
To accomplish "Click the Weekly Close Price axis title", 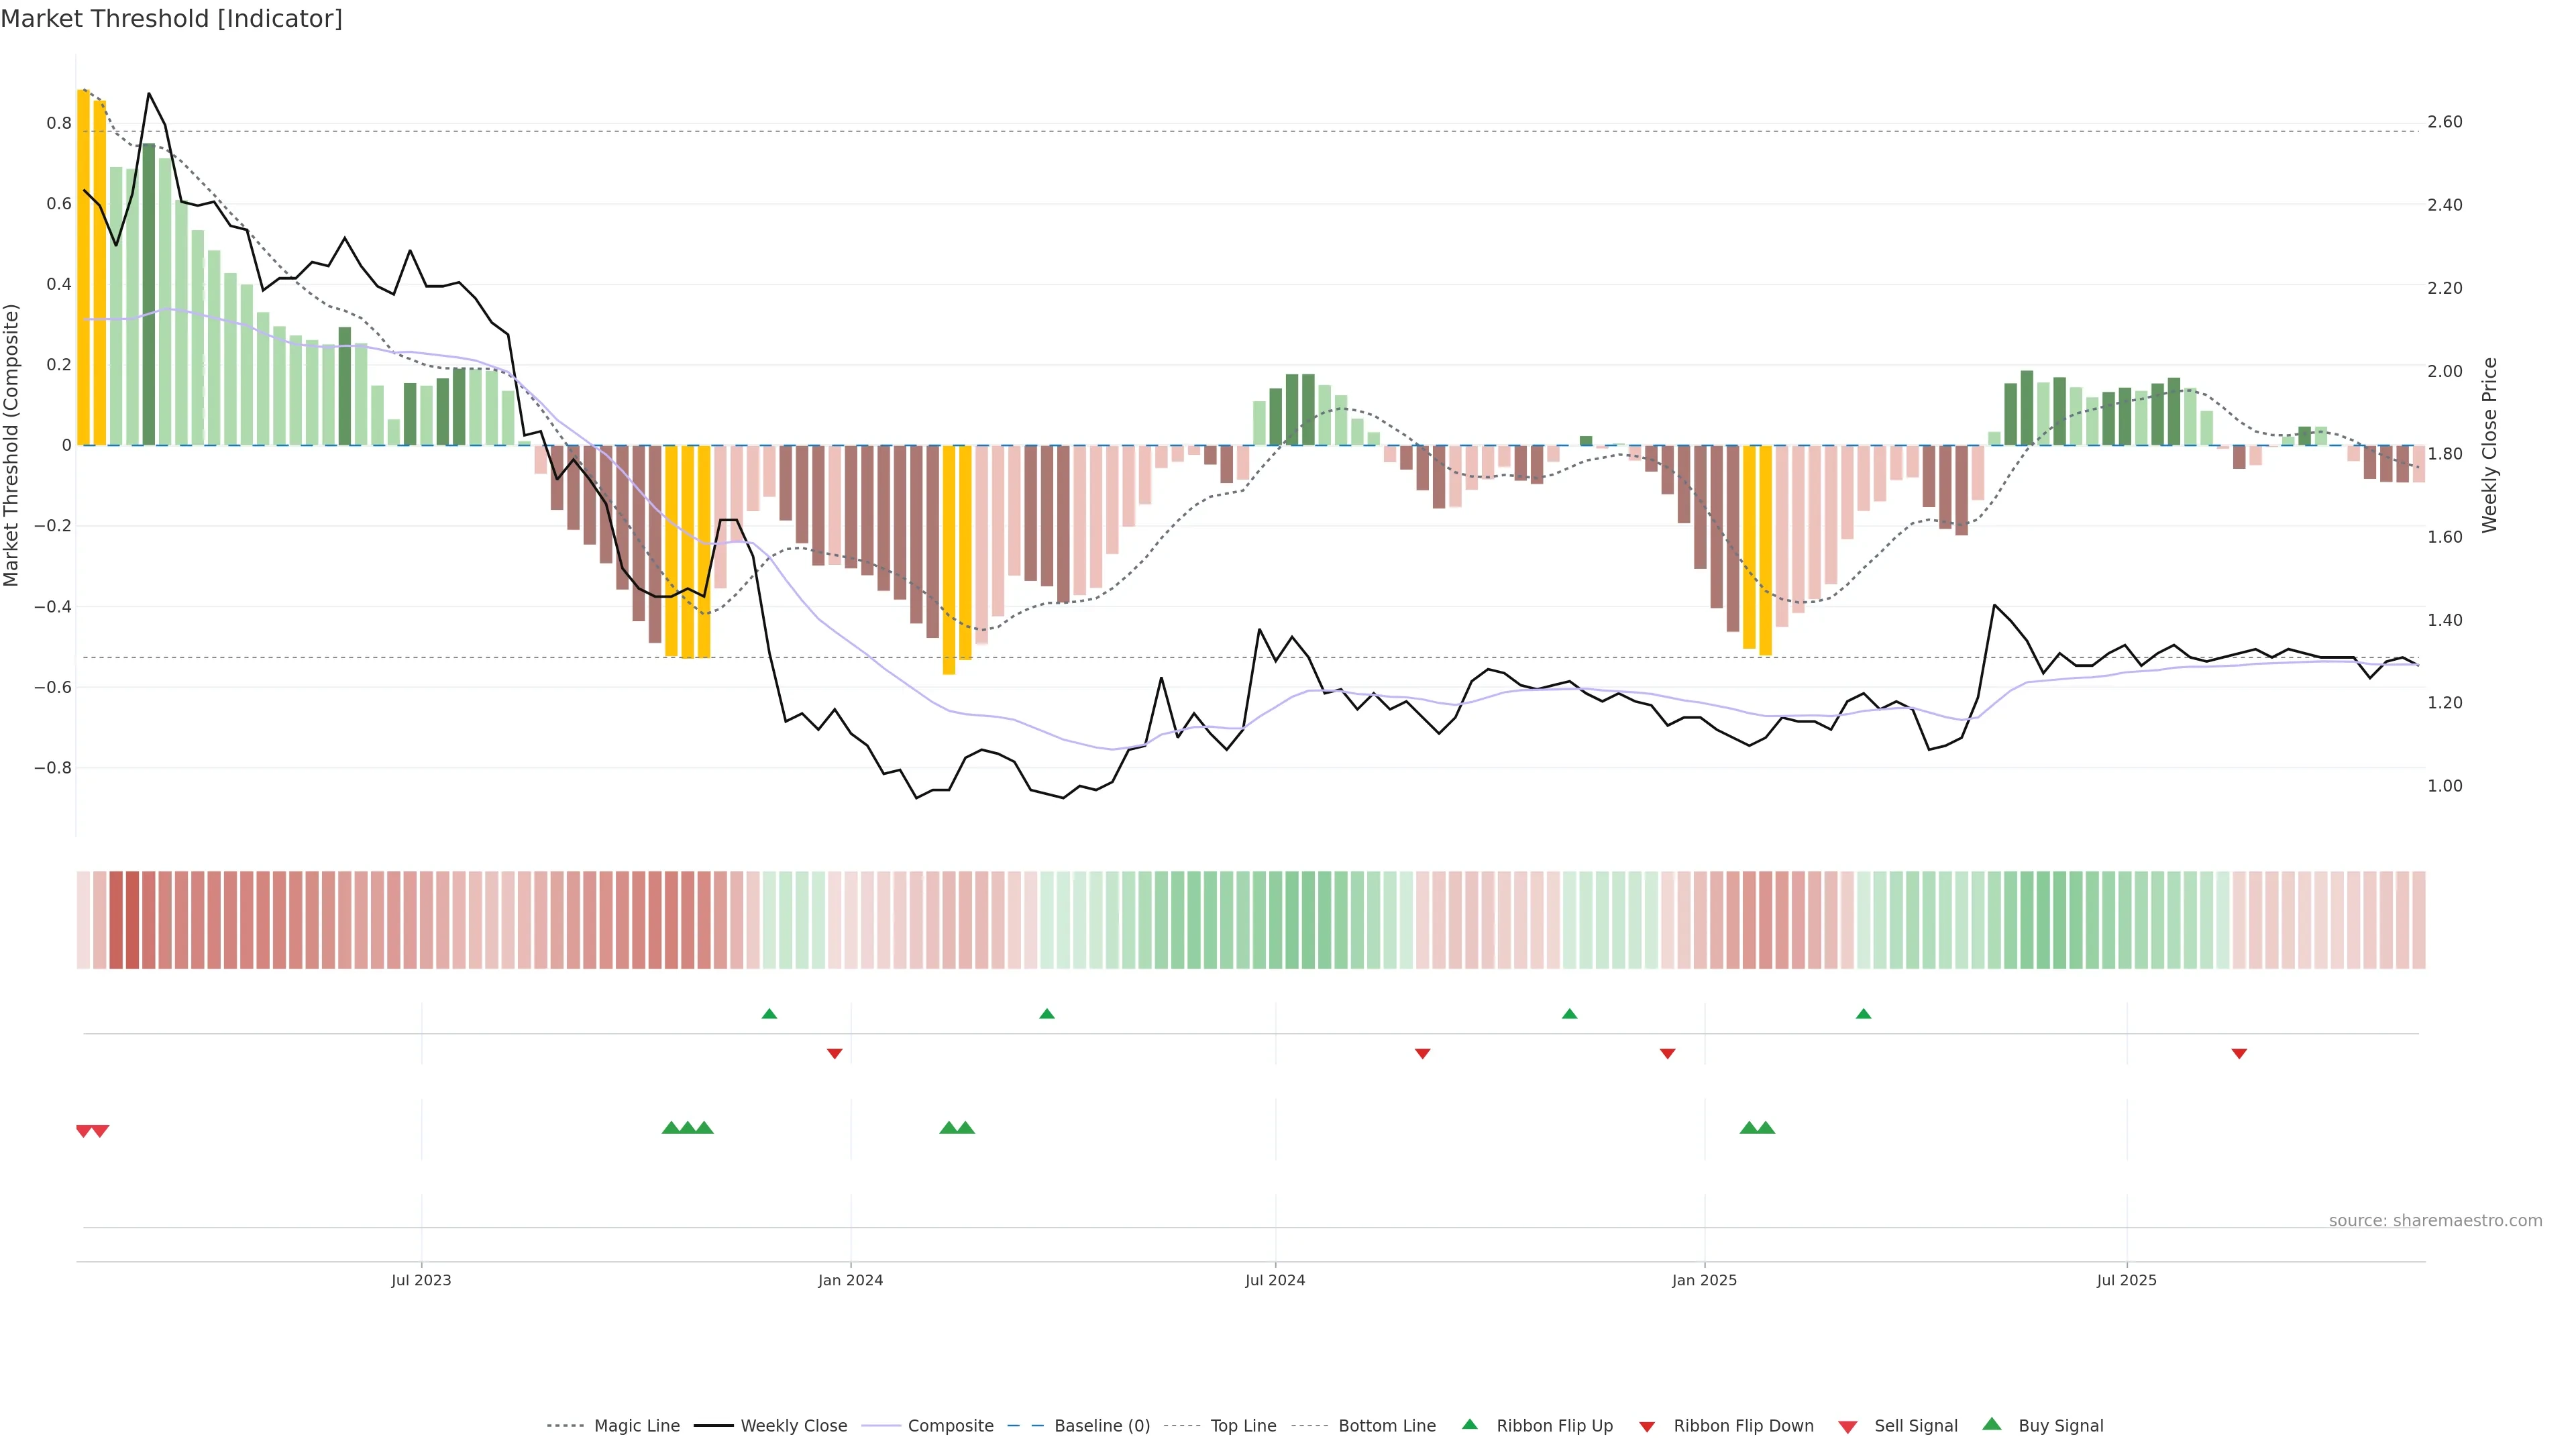I will coord(2489,445).
